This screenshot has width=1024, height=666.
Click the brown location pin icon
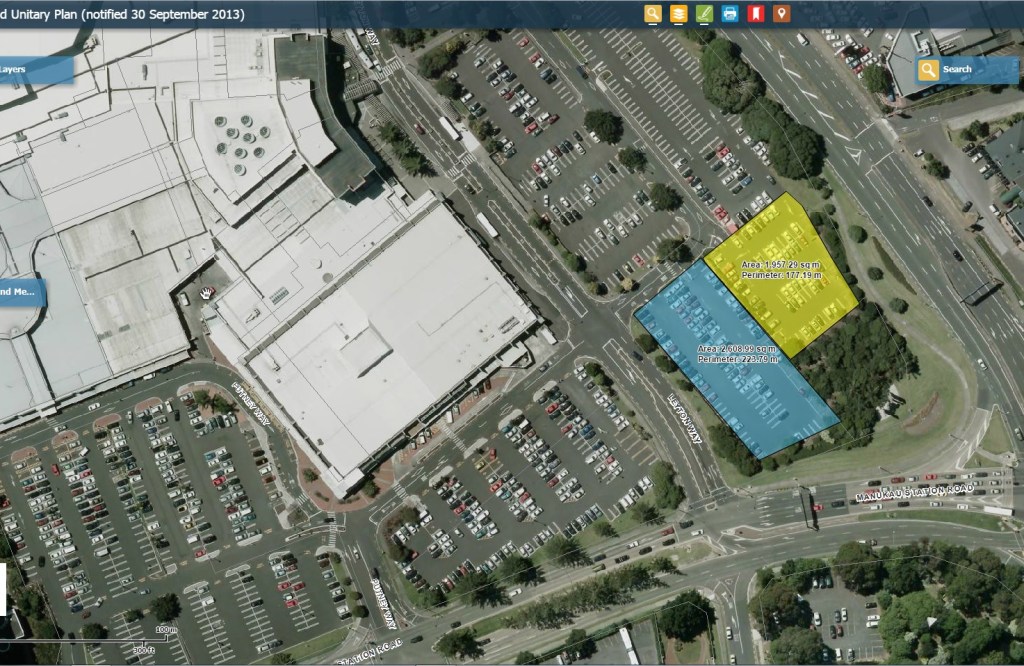tap(781, 13)
